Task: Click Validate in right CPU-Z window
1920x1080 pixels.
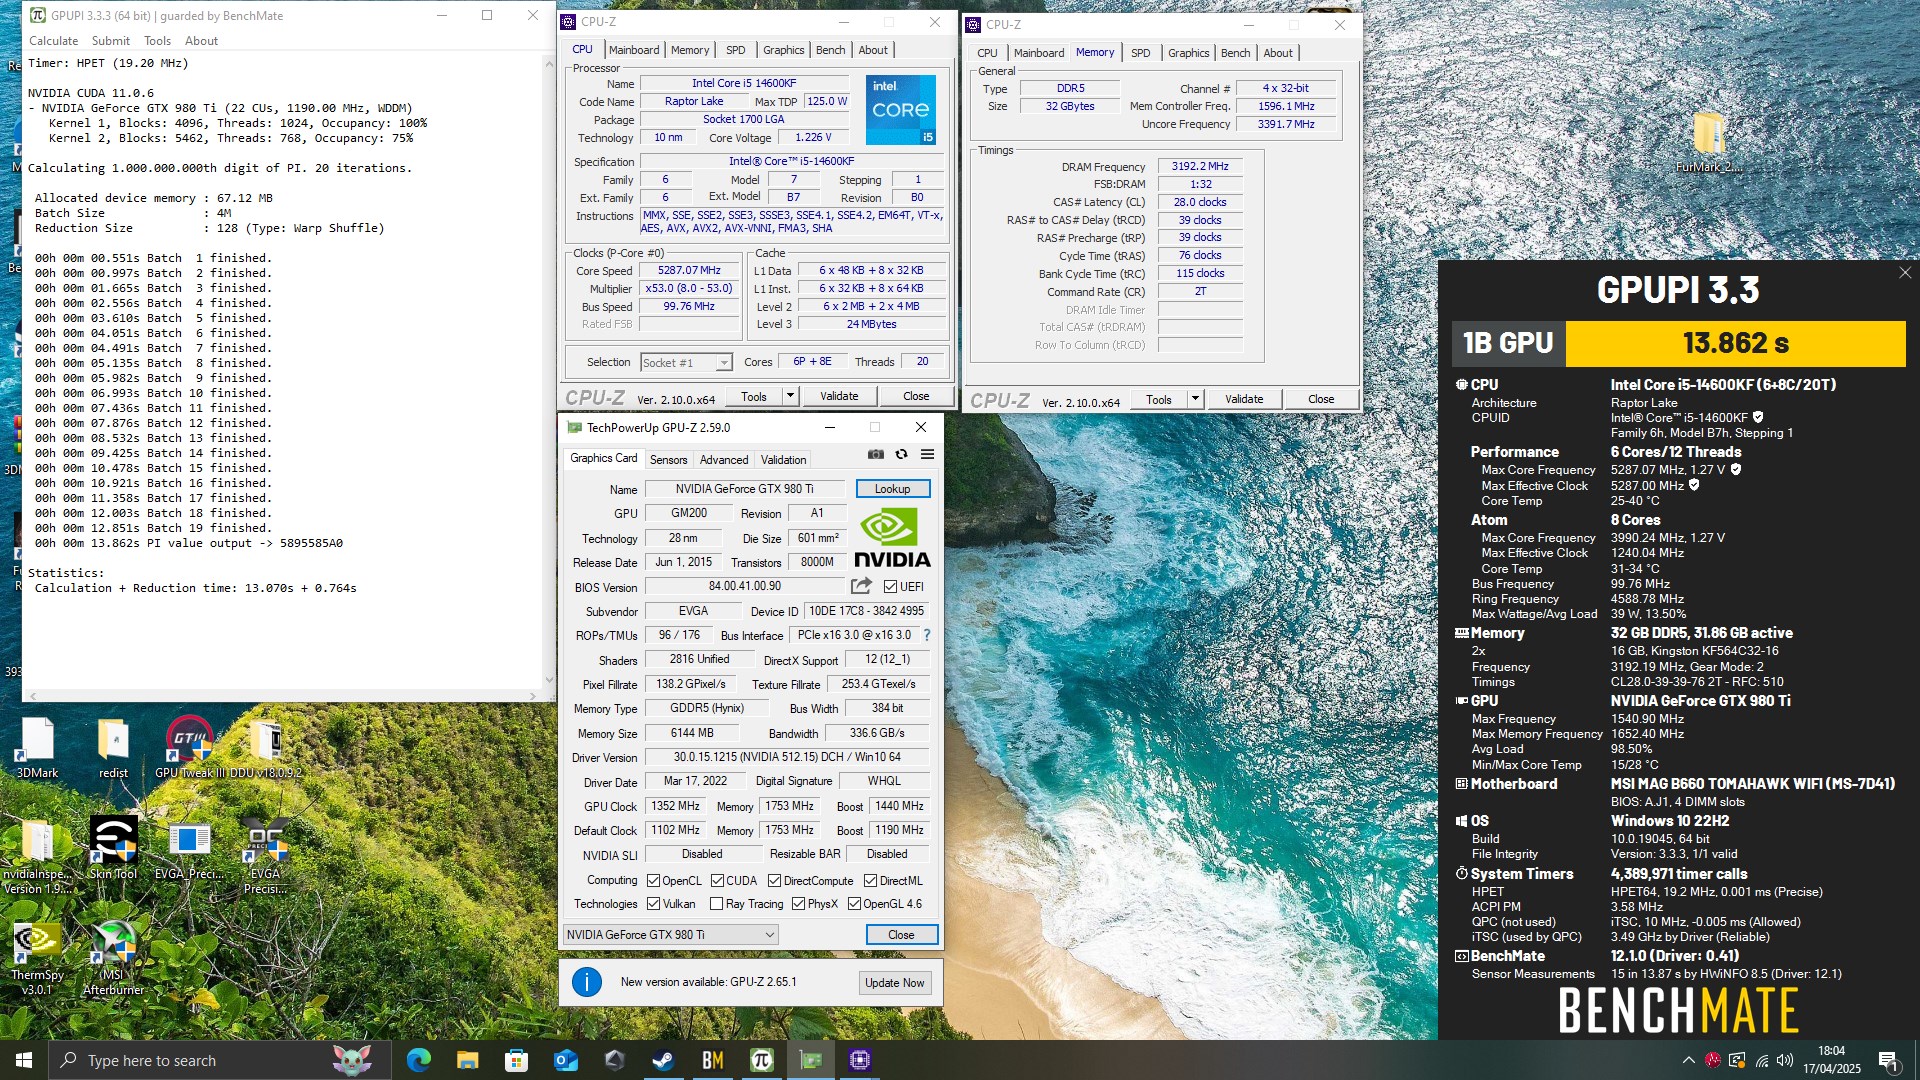Action: [x=1244, y=399]
